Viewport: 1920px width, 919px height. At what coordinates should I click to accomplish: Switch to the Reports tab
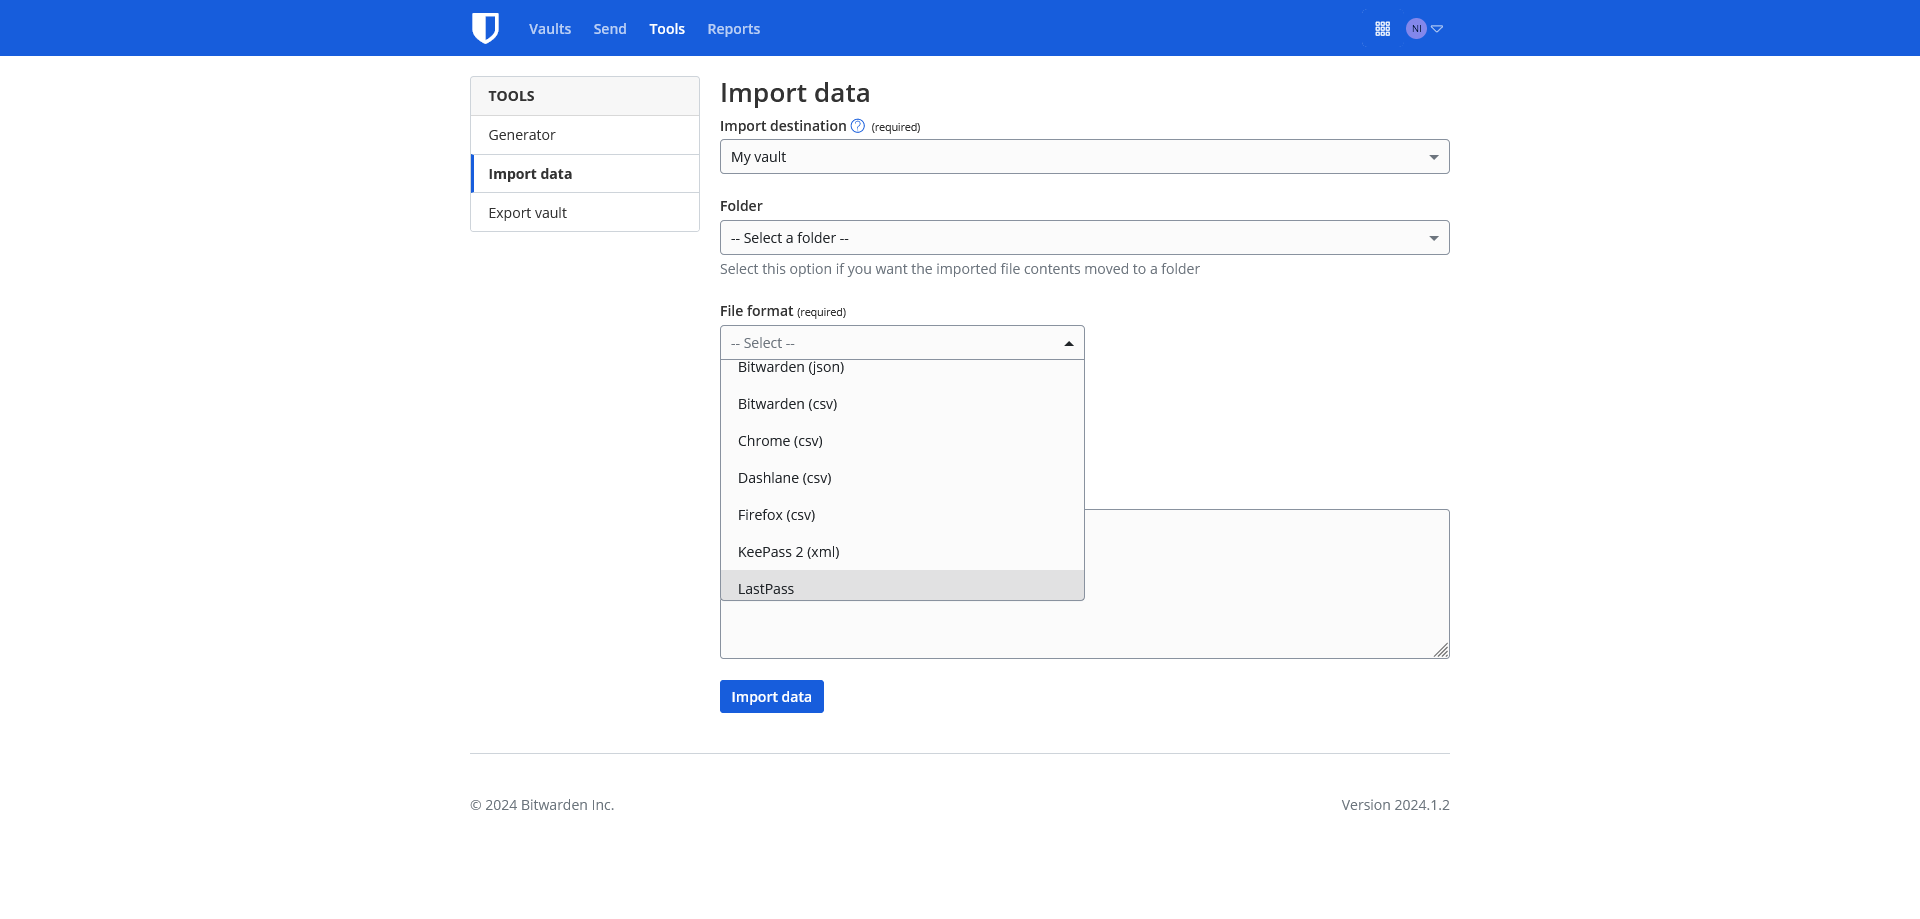coord(733,29)
